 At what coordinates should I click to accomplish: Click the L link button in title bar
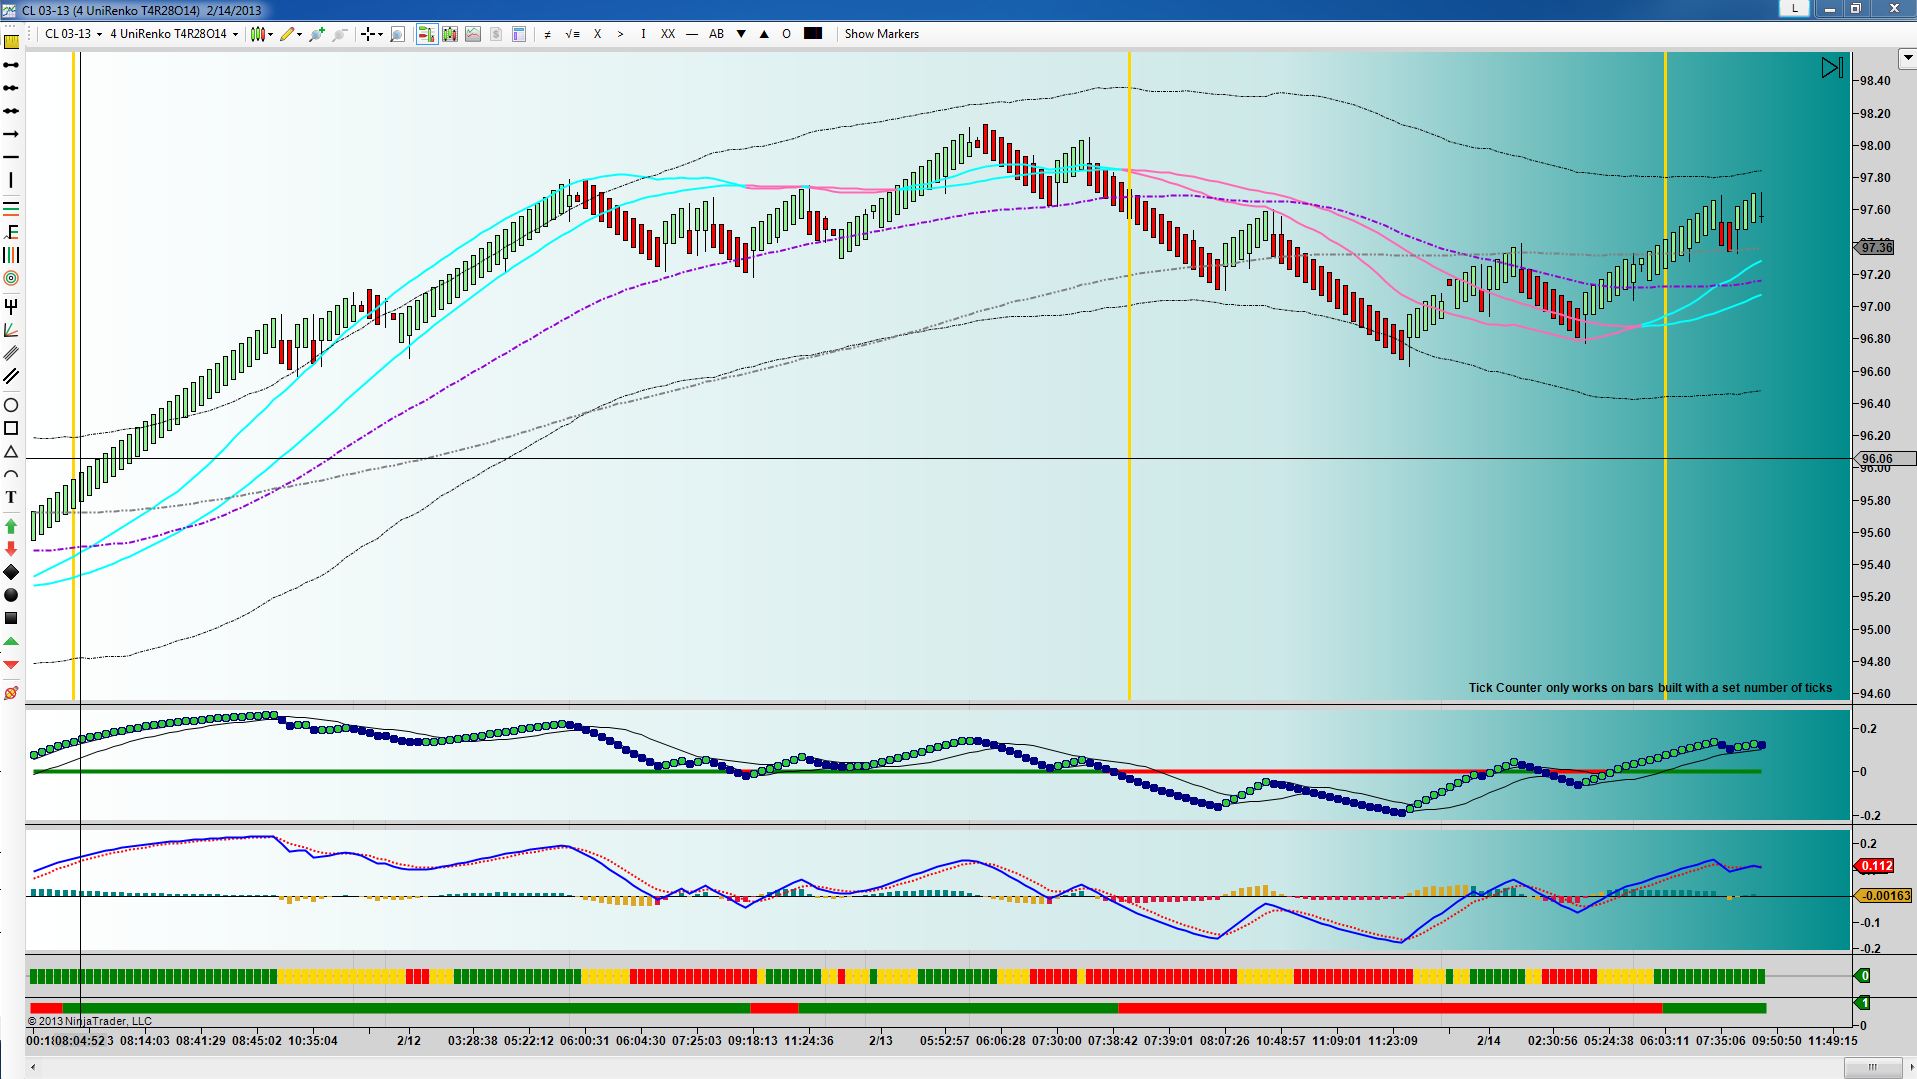point(1794,8)
